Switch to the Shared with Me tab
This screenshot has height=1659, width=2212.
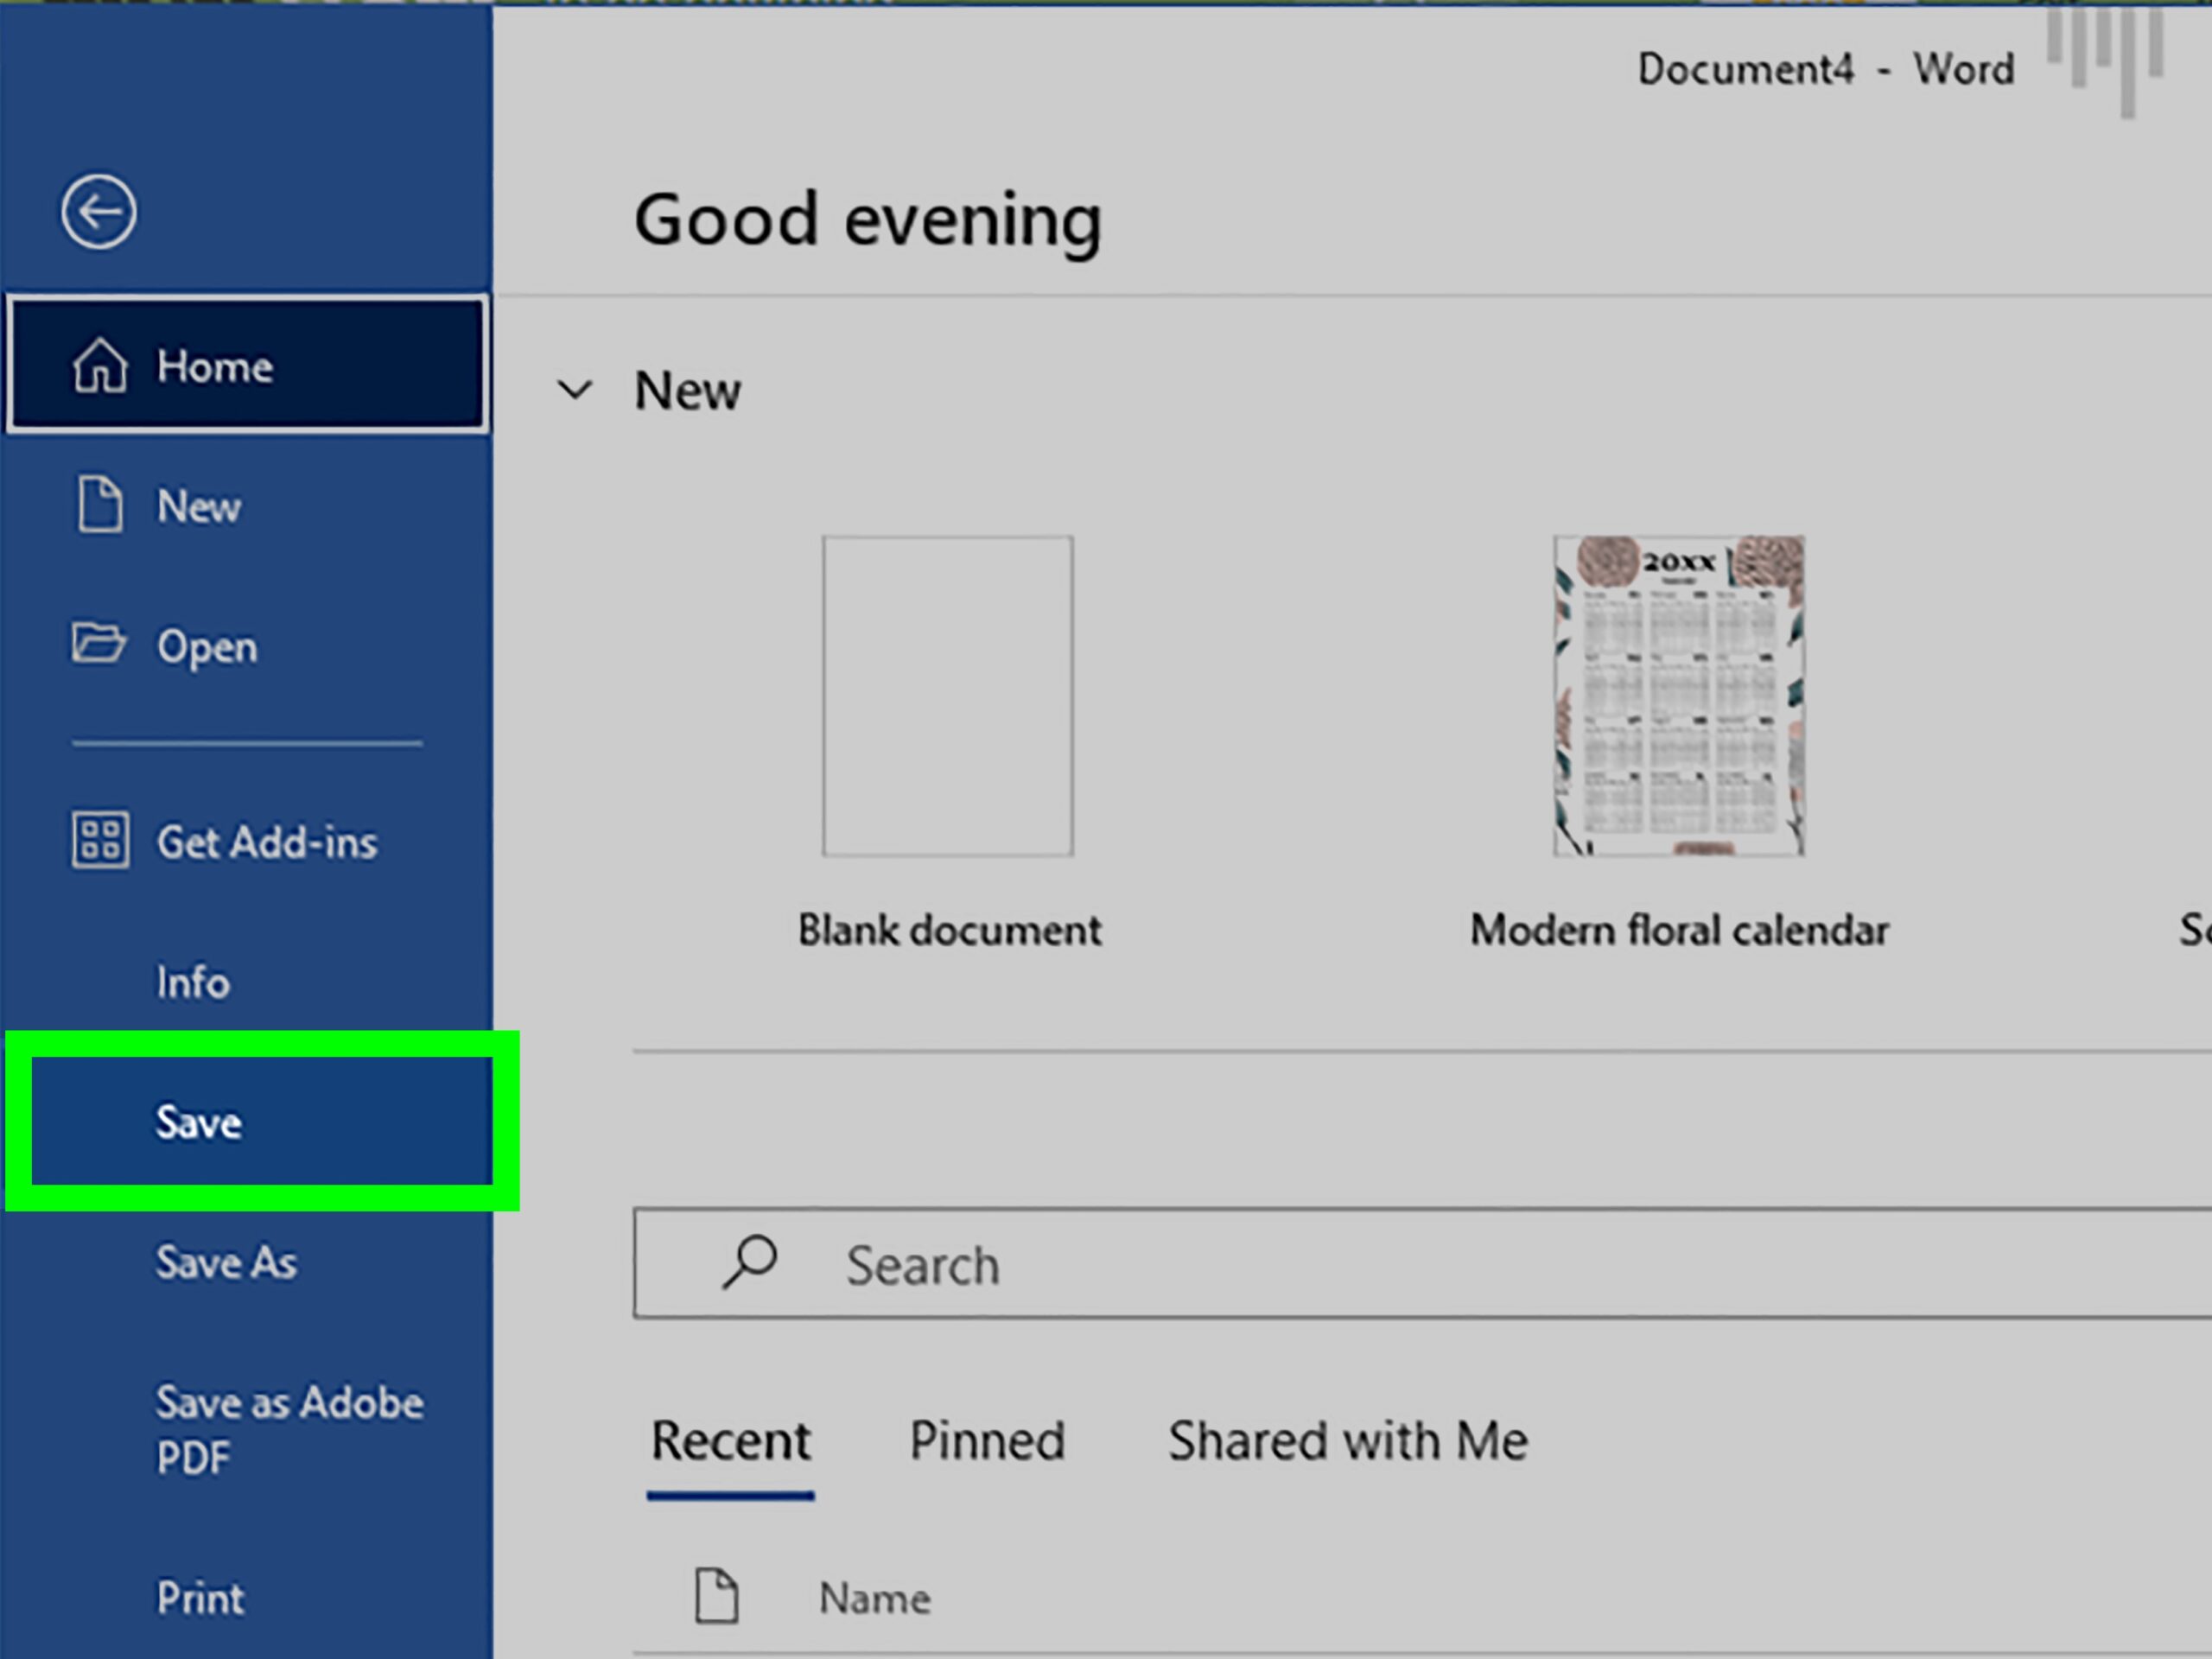1347,1441
